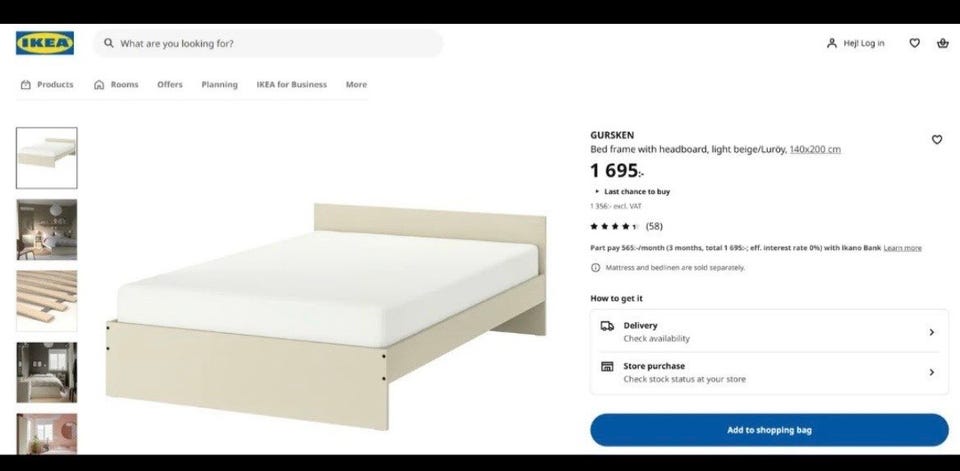960x471 pixels.
Task: Select the Offers menu item
Action: (170, 85)
